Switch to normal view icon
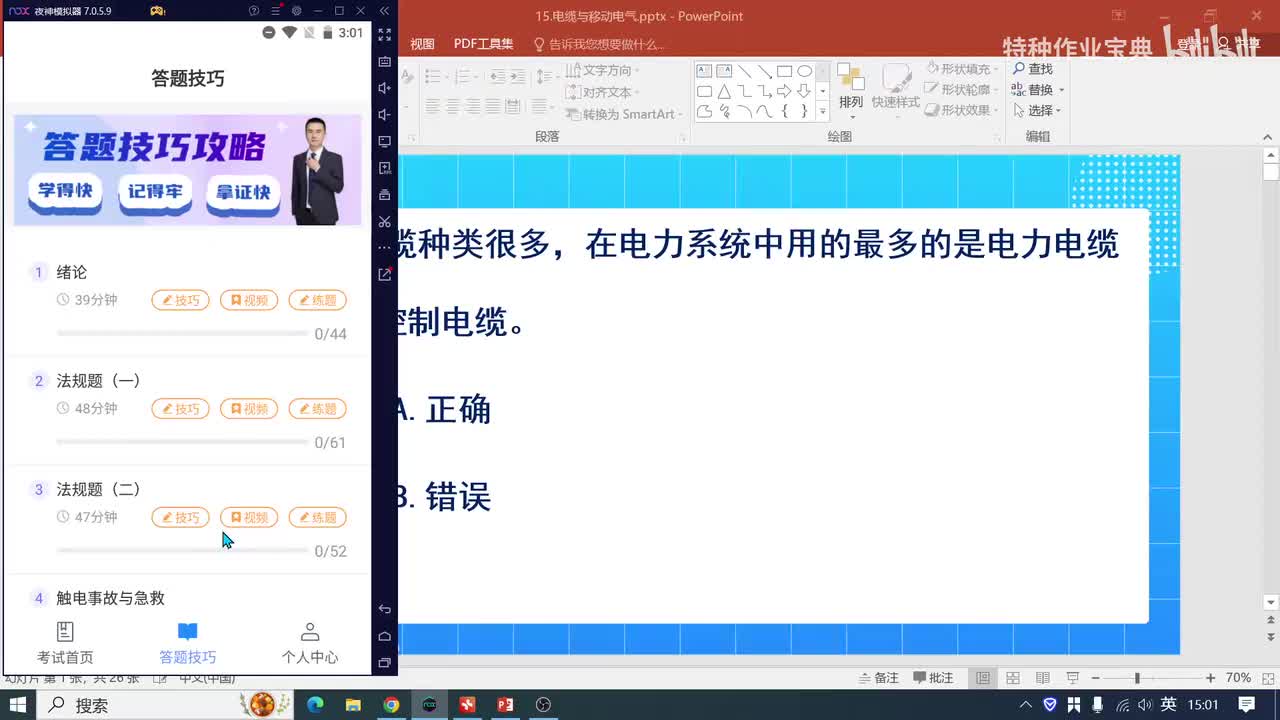 (x=983, y=678)
